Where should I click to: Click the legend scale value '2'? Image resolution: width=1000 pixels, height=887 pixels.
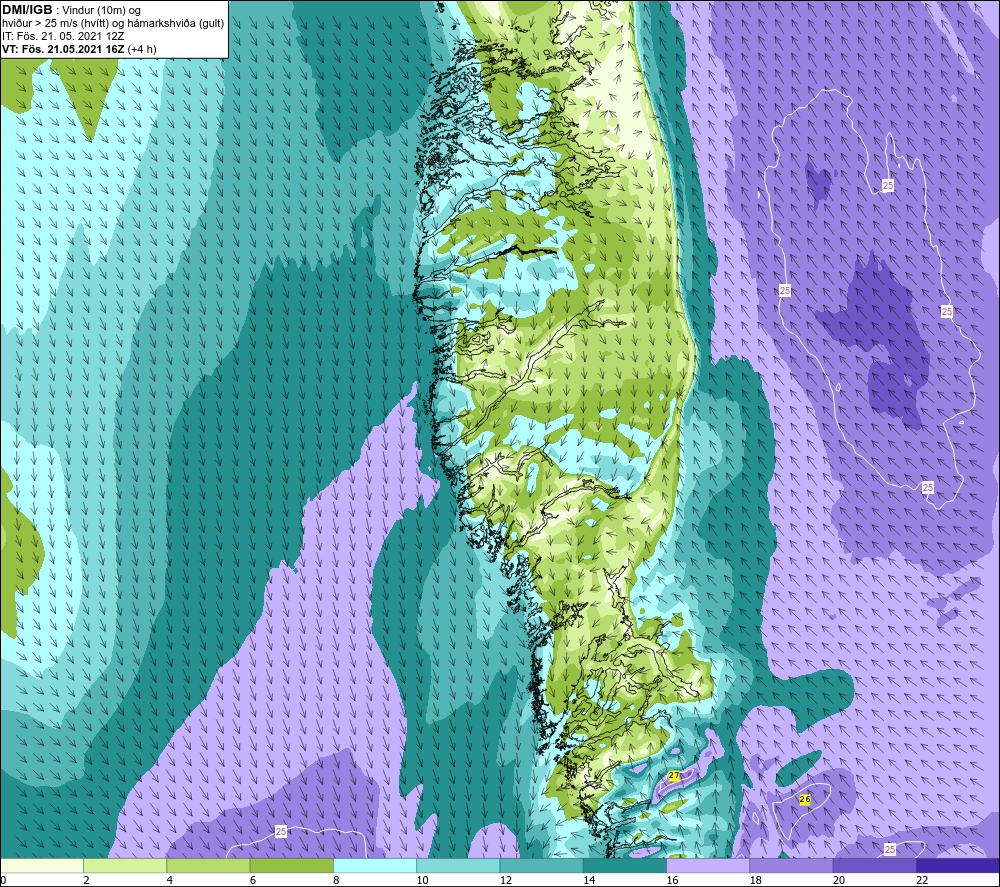(x=86, y=880)
